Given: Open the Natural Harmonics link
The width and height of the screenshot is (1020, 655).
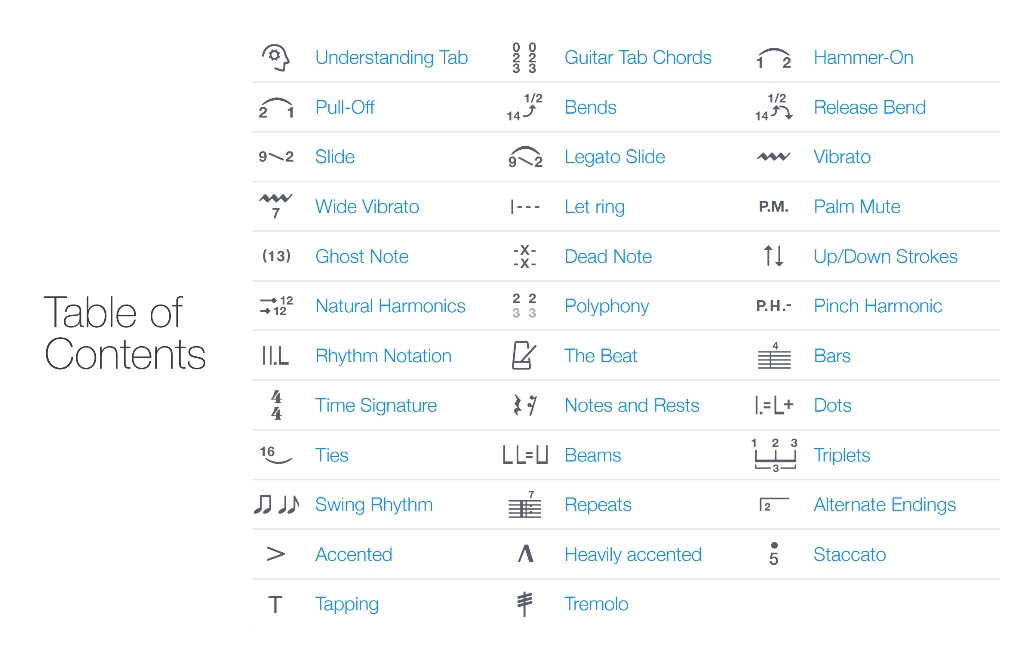Looking at the screenshot, I should (x=390, y=306).
